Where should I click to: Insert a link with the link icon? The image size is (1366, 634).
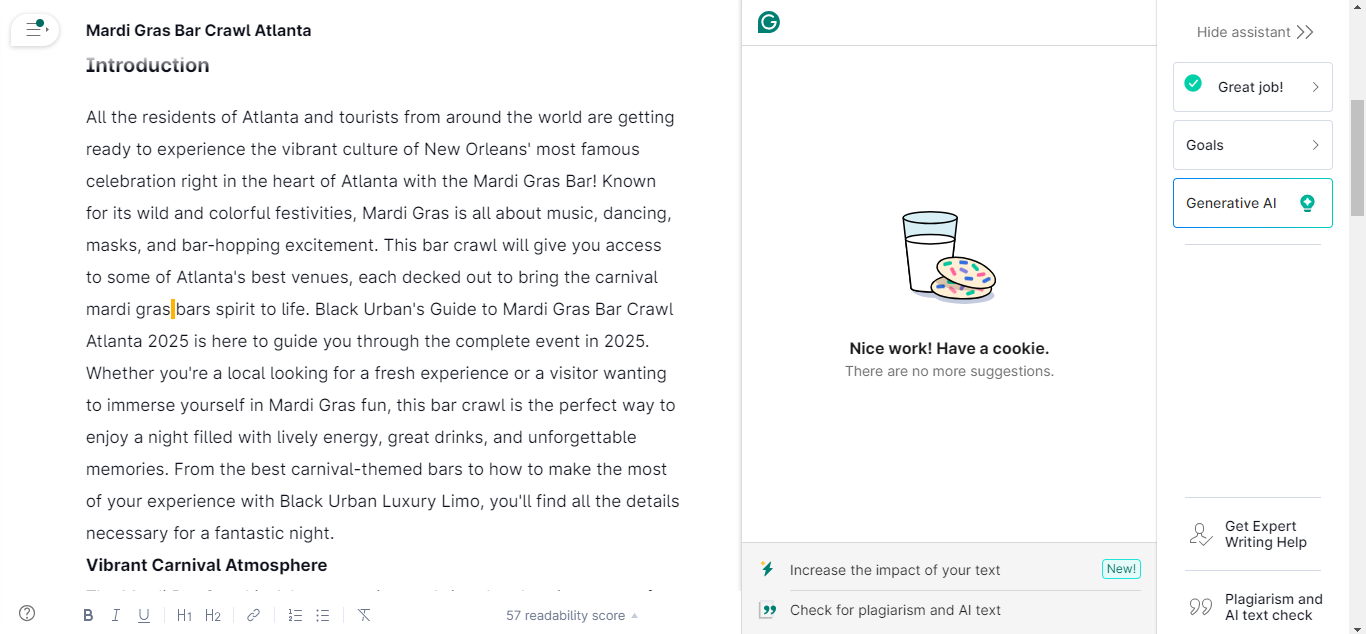[x=253, y=615]
